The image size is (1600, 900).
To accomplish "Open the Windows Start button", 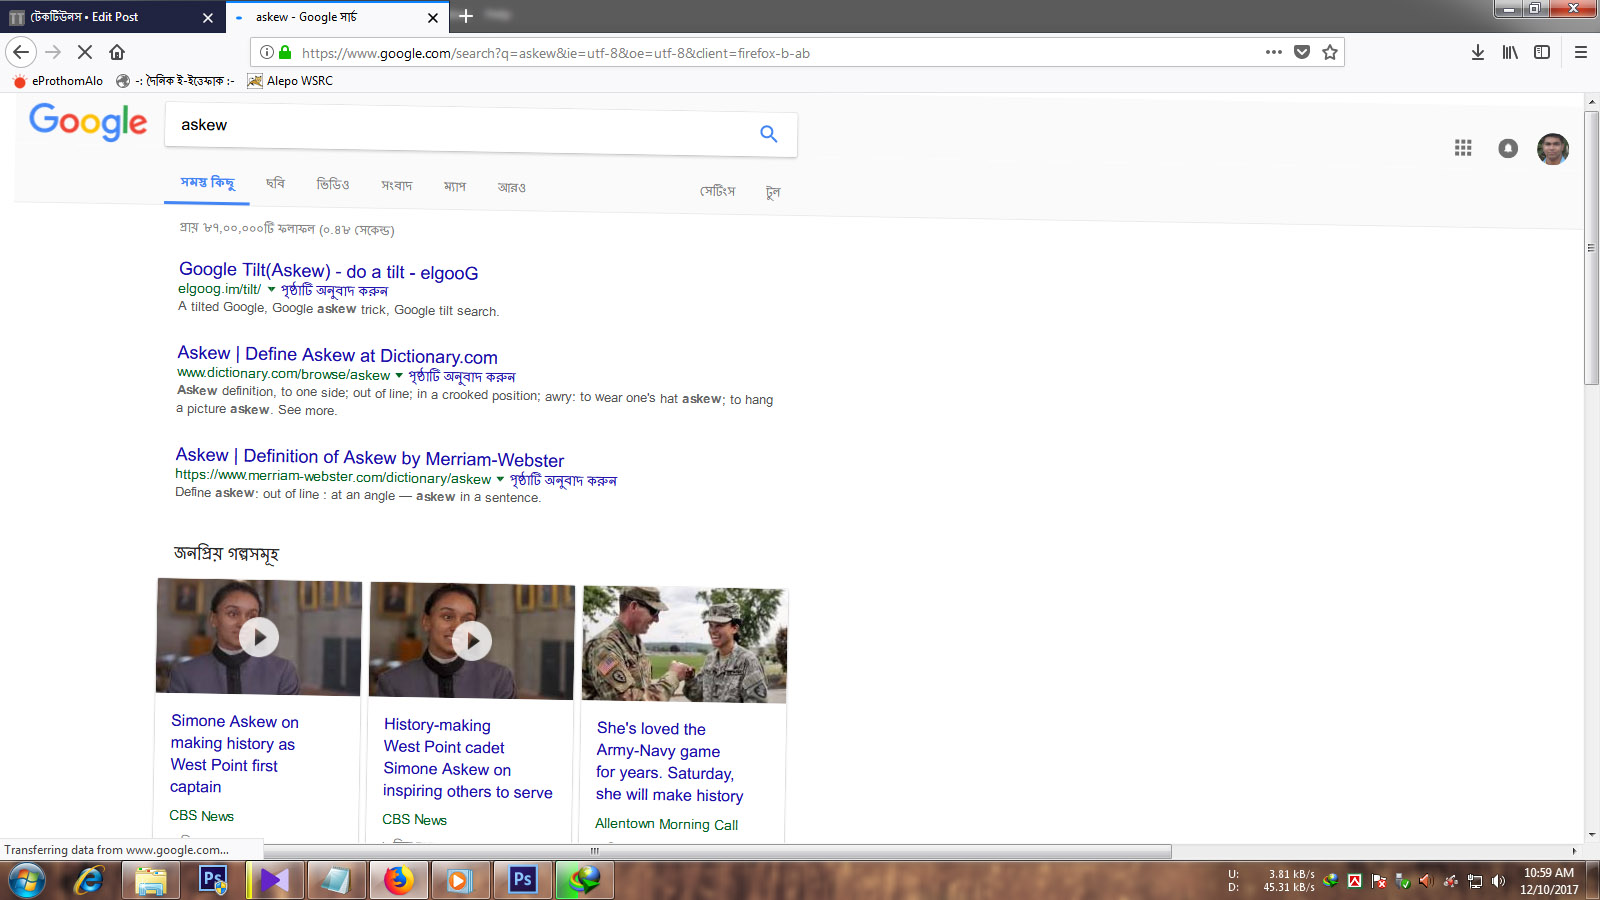I will click(26, 881).
